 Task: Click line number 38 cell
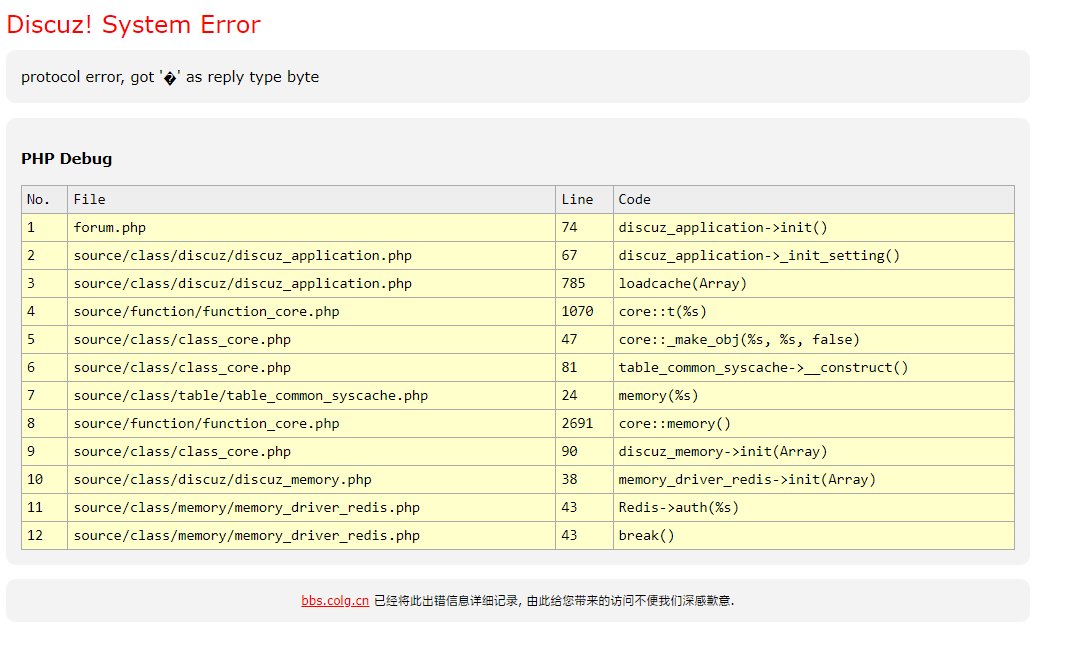(x=584, y=480)
